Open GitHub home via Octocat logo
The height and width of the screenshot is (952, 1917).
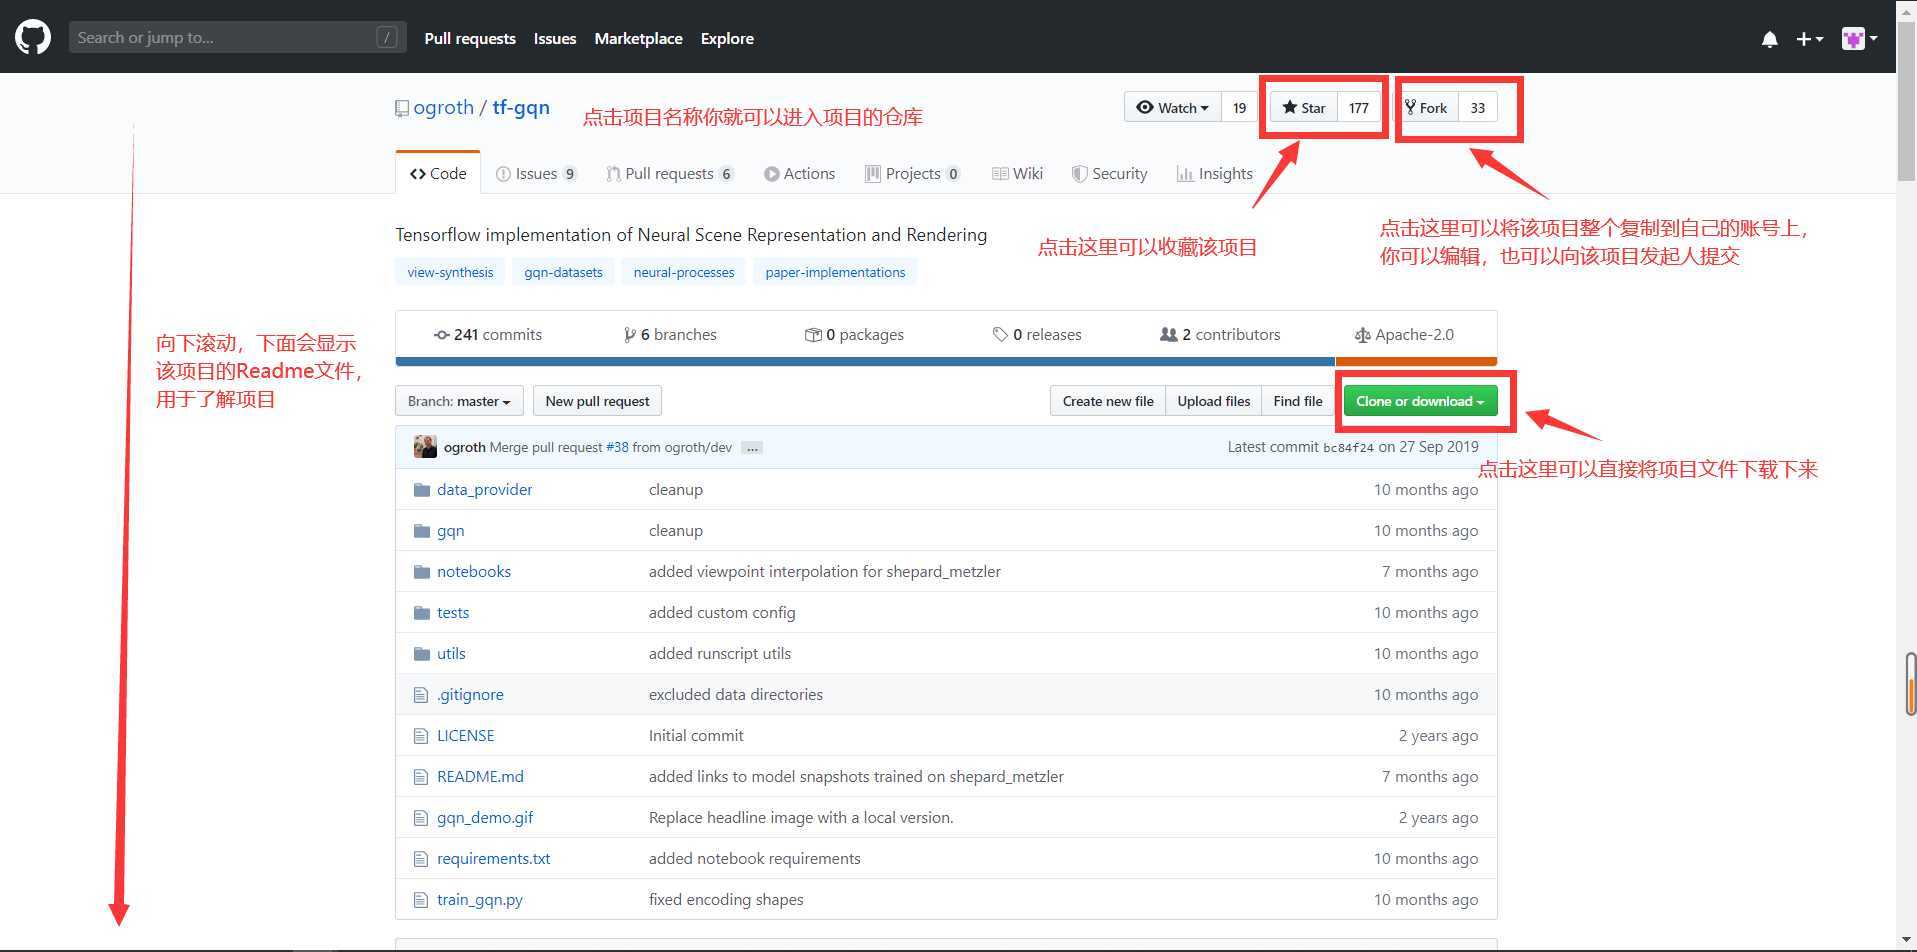tap(32, 38)
